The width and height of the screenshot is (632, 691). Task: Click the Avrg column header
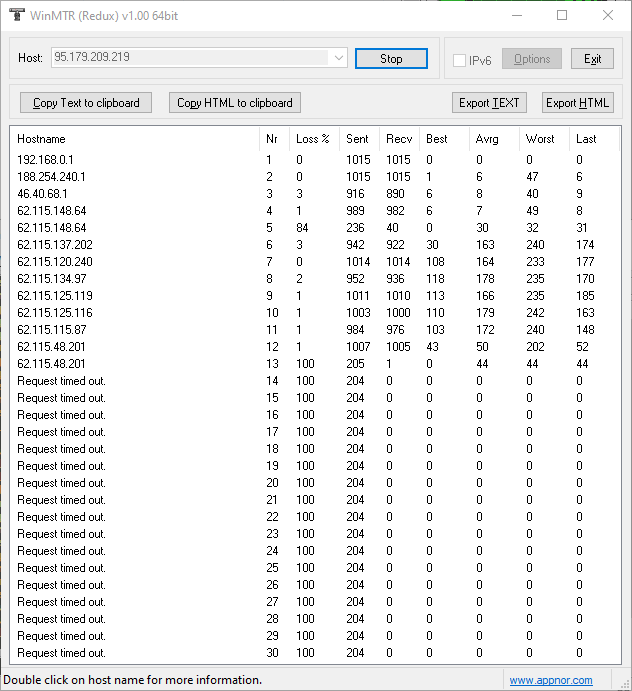(494, 139)
